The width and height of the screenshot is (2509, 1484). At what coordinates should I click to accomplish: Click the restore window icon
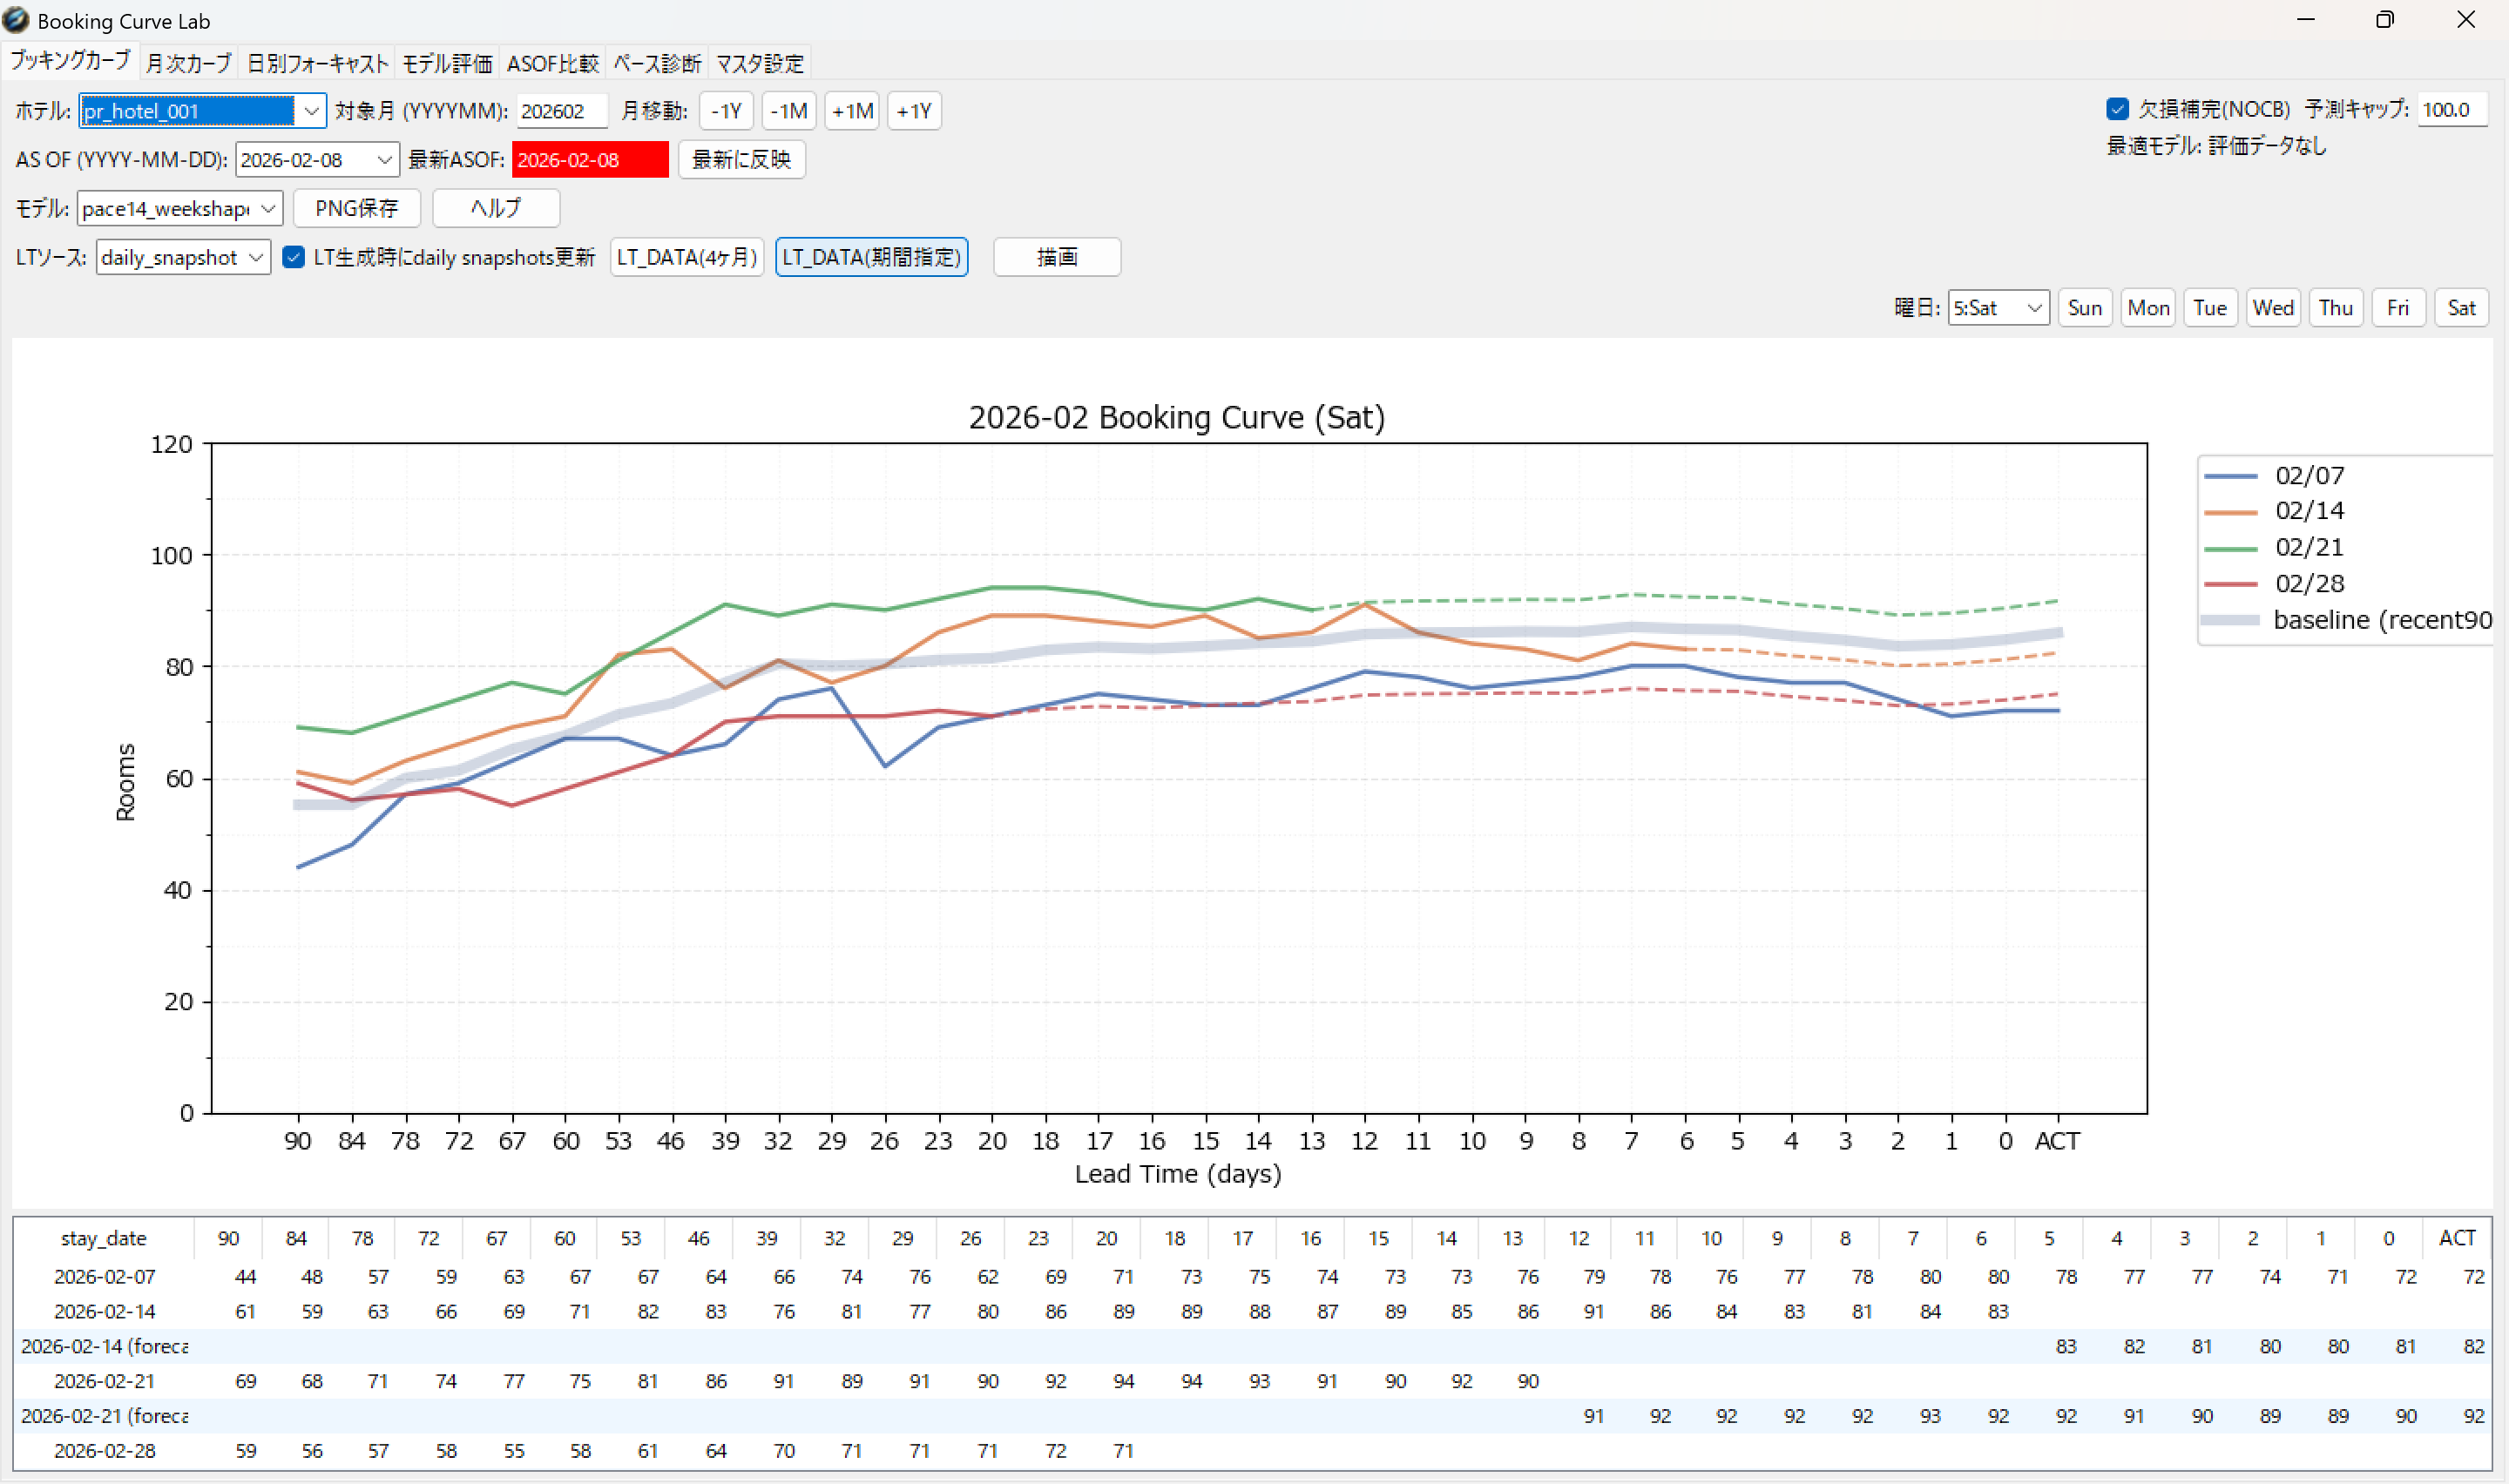2385,20
